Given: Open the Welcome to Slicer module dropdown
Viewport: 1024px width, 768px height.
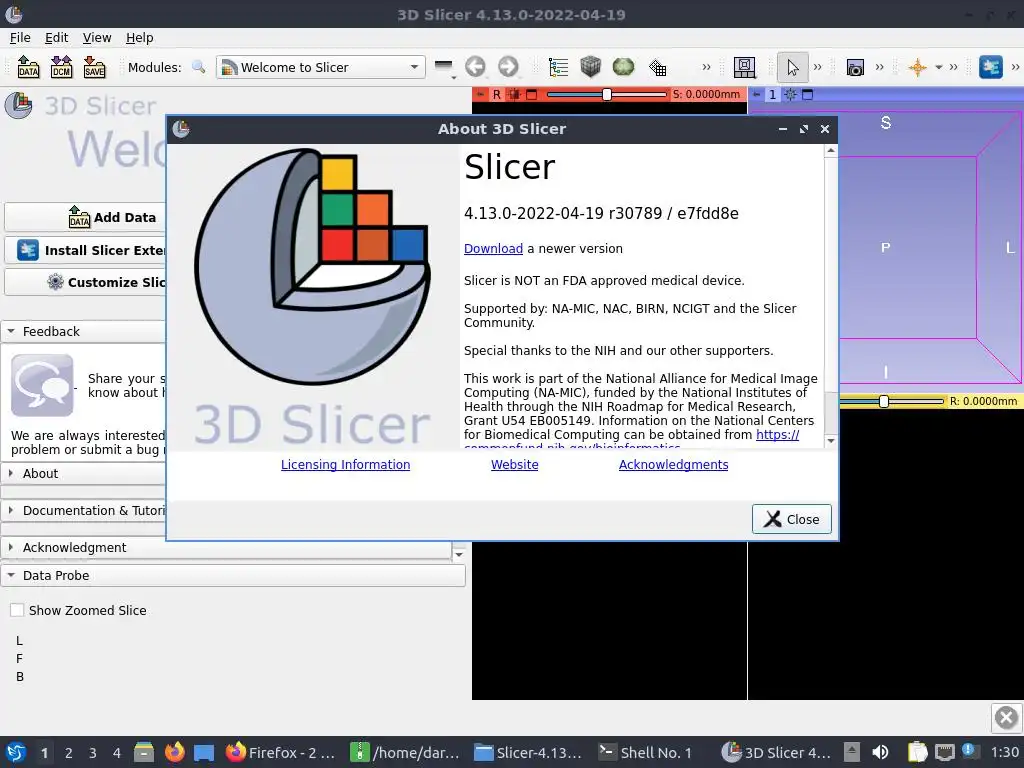Looking at the screenshot, I should pyautogui.click(x=321, y=67).
